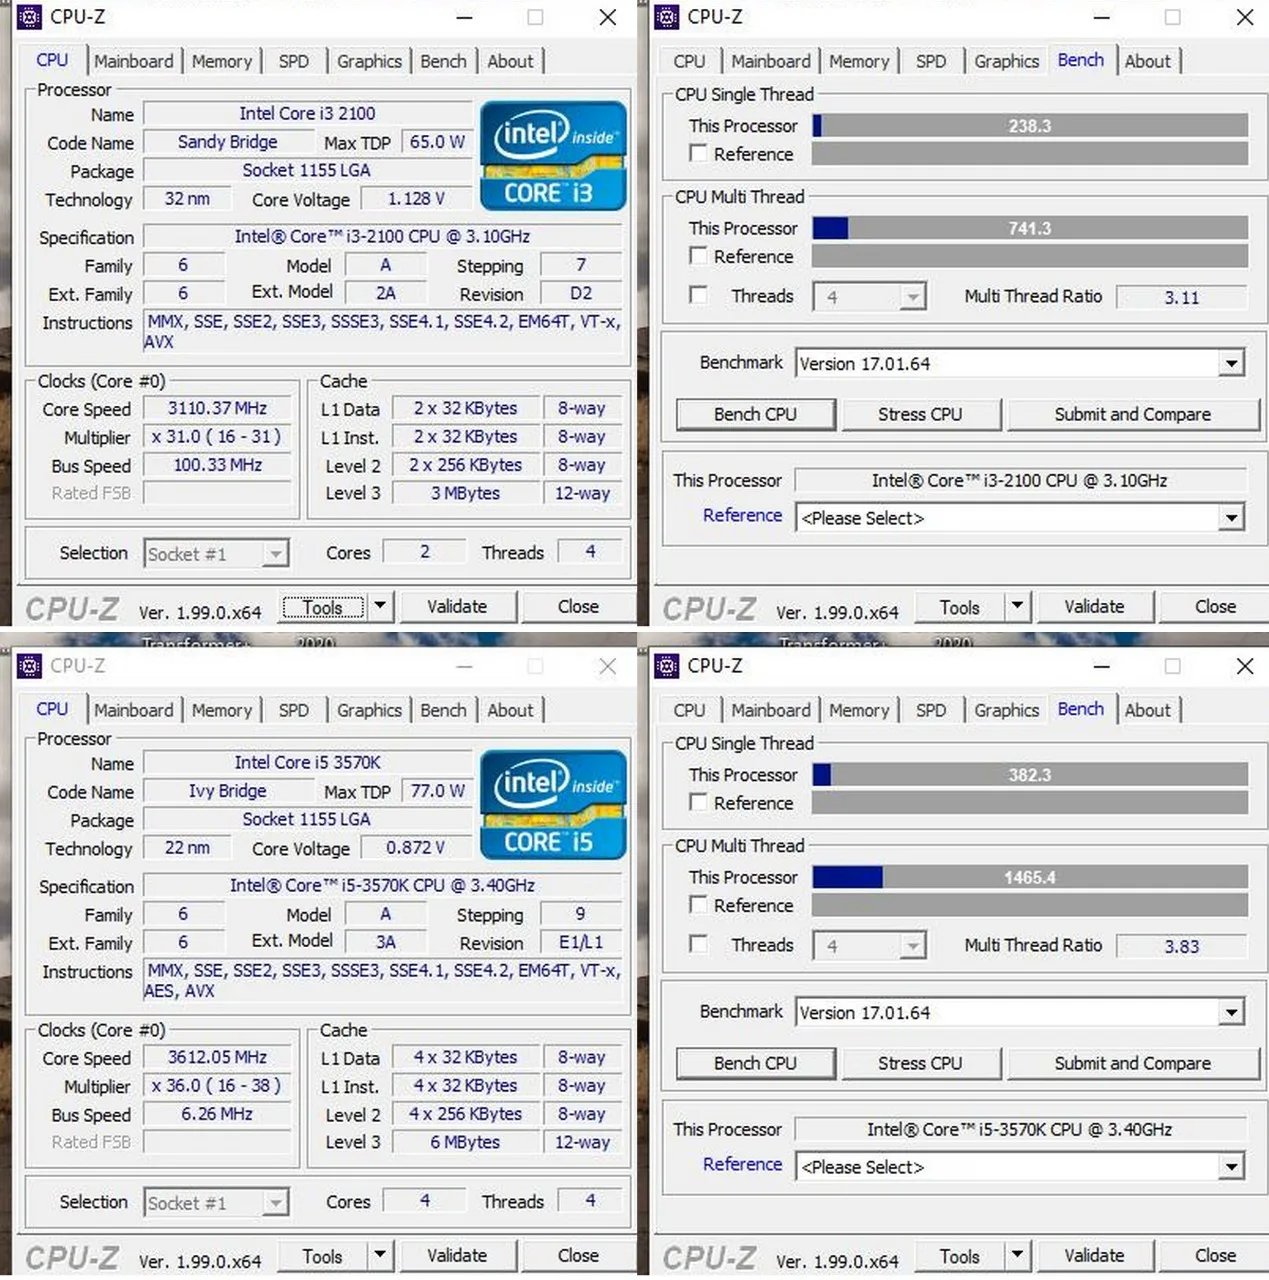Click multi thread score bar showing 741.3

point(1030,228)
